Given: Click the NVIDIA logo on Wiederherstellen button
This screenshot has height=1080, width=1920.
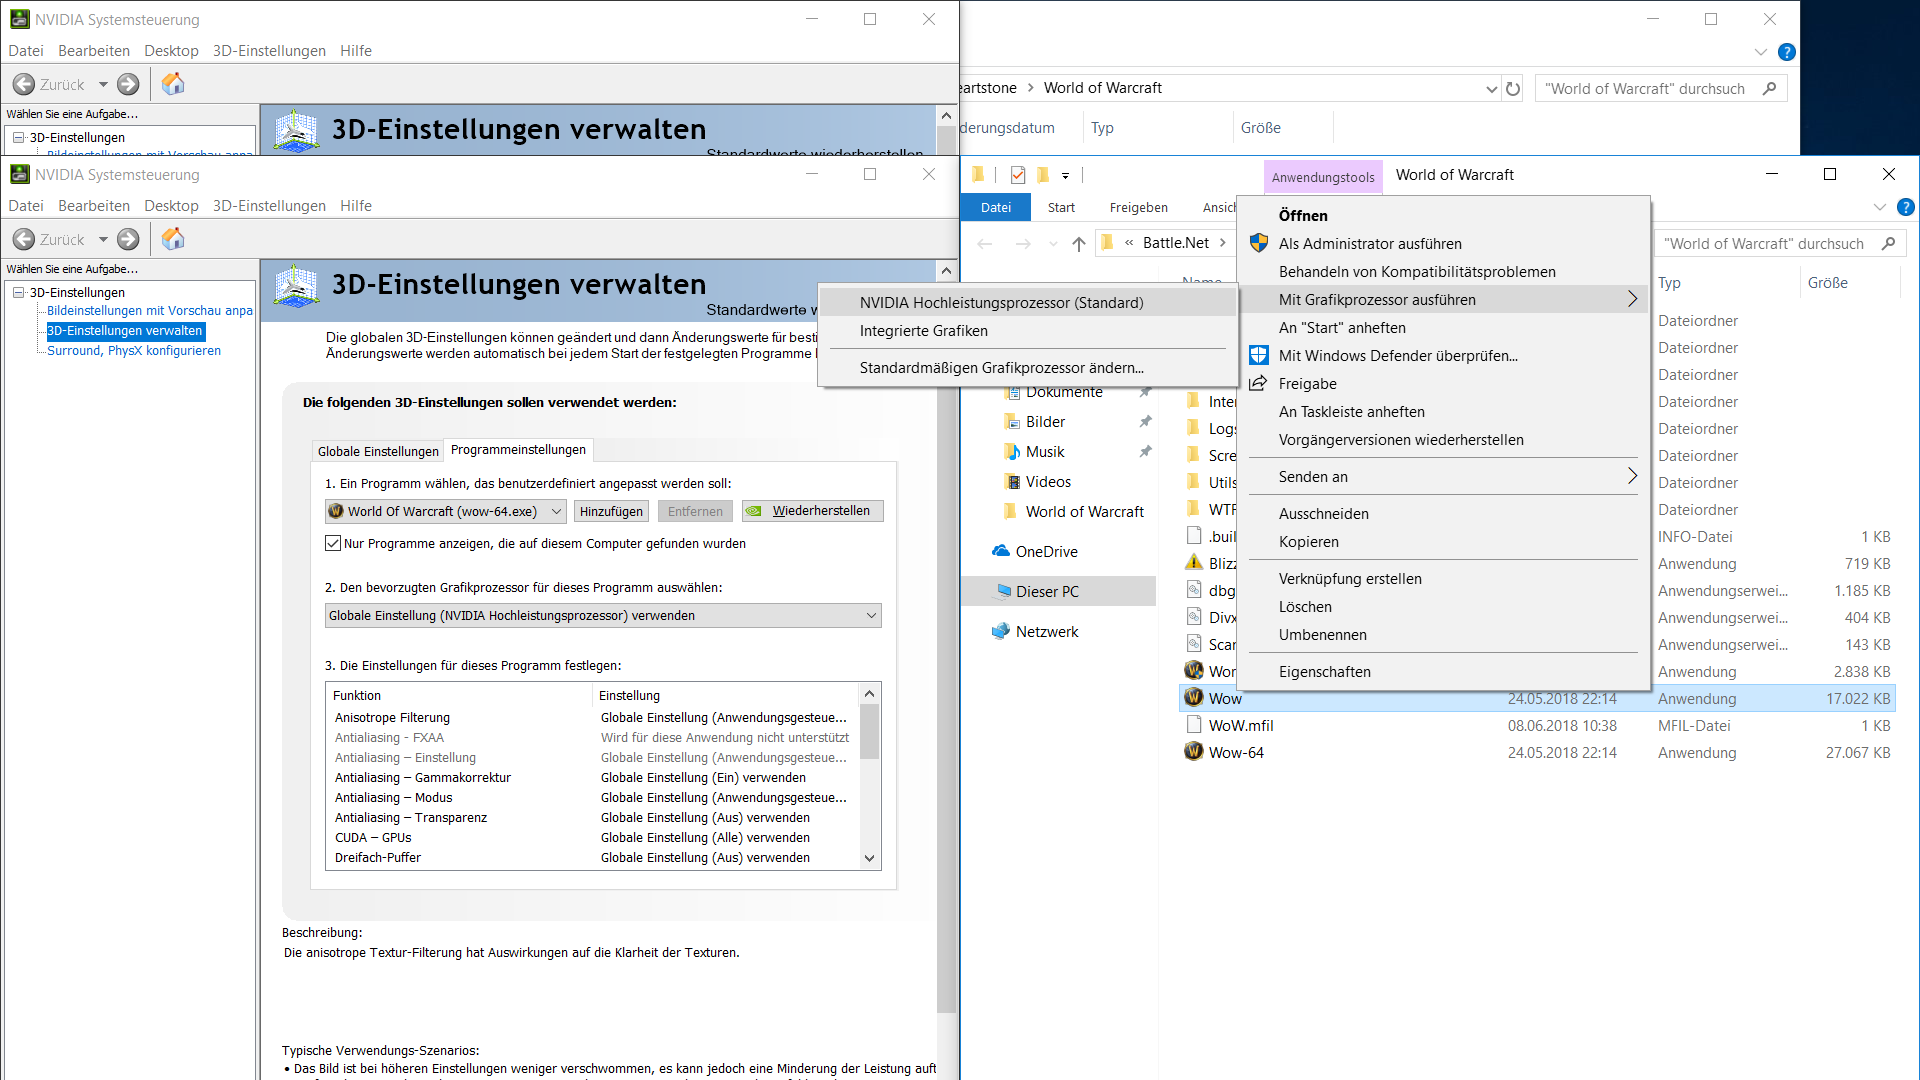Looking at the screenshot, I should [x=754, y=511].
